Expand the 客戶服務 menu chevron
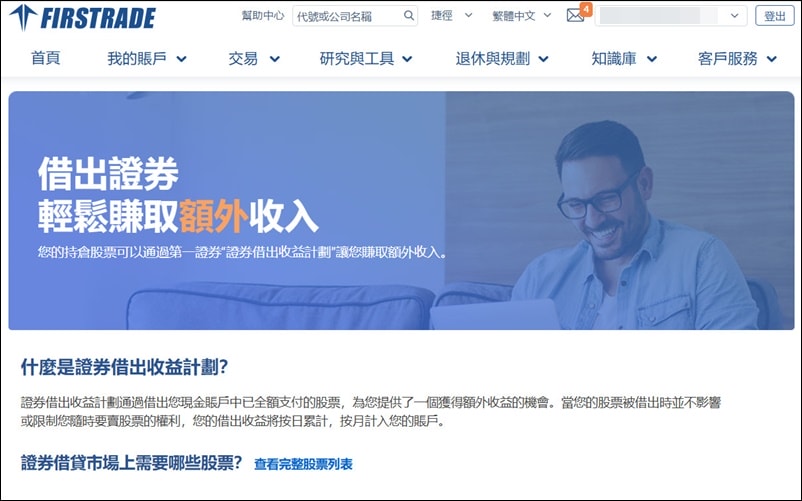Viewport: 802px width, 501px height. click(772, 59)
